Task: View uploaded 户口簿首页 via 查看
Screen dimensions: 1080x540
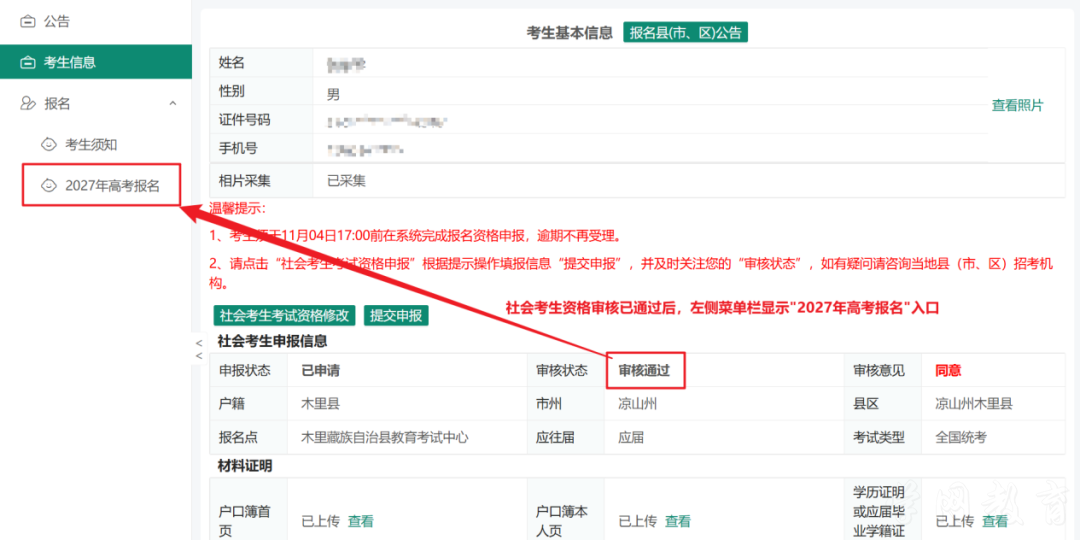Action: (x=360, y=521)
